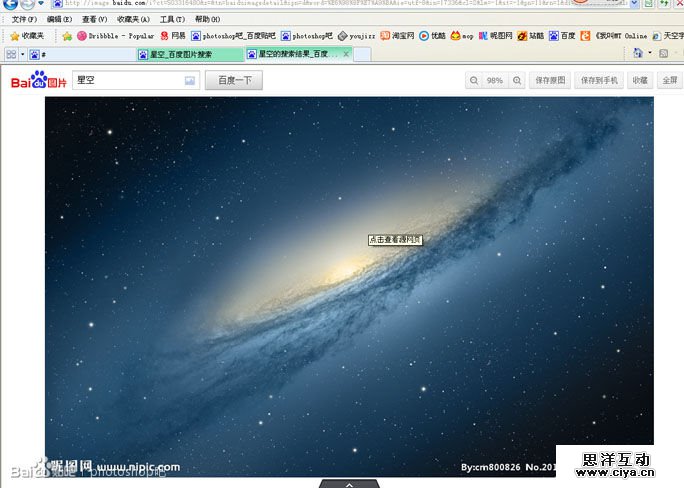Click the 保存原图 button
Image resolution: width=684 pixels, height=488 pixels.
550,80
